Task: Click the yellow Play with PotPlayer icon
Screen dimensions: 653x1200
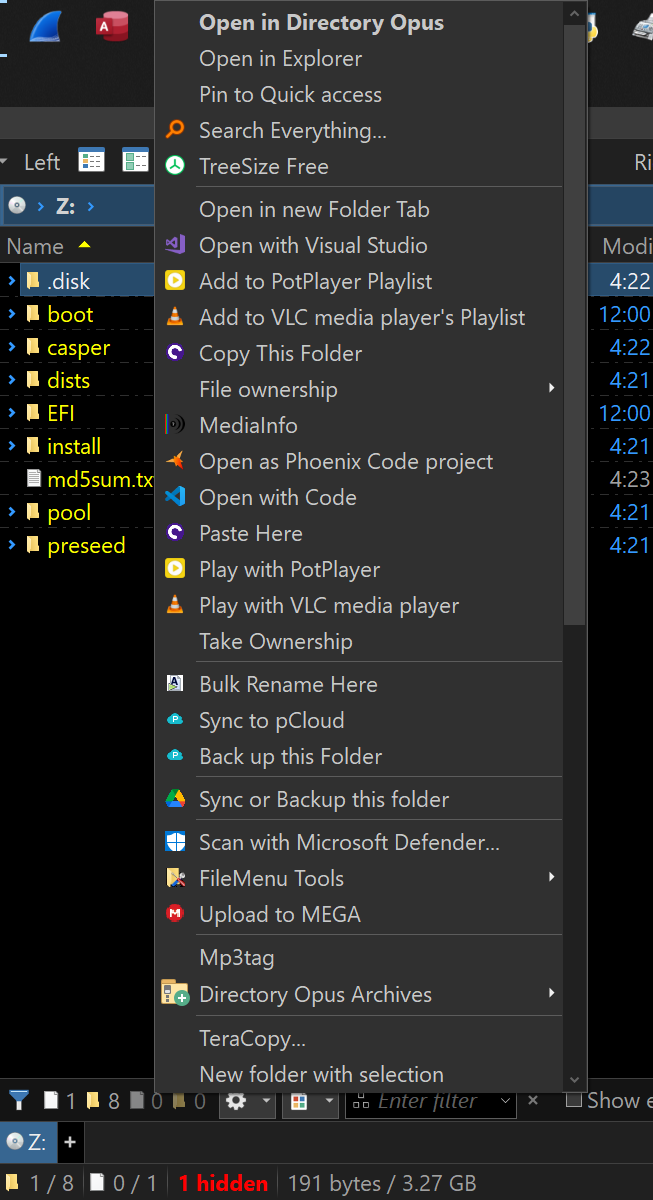Action: [x=175, y=569]
